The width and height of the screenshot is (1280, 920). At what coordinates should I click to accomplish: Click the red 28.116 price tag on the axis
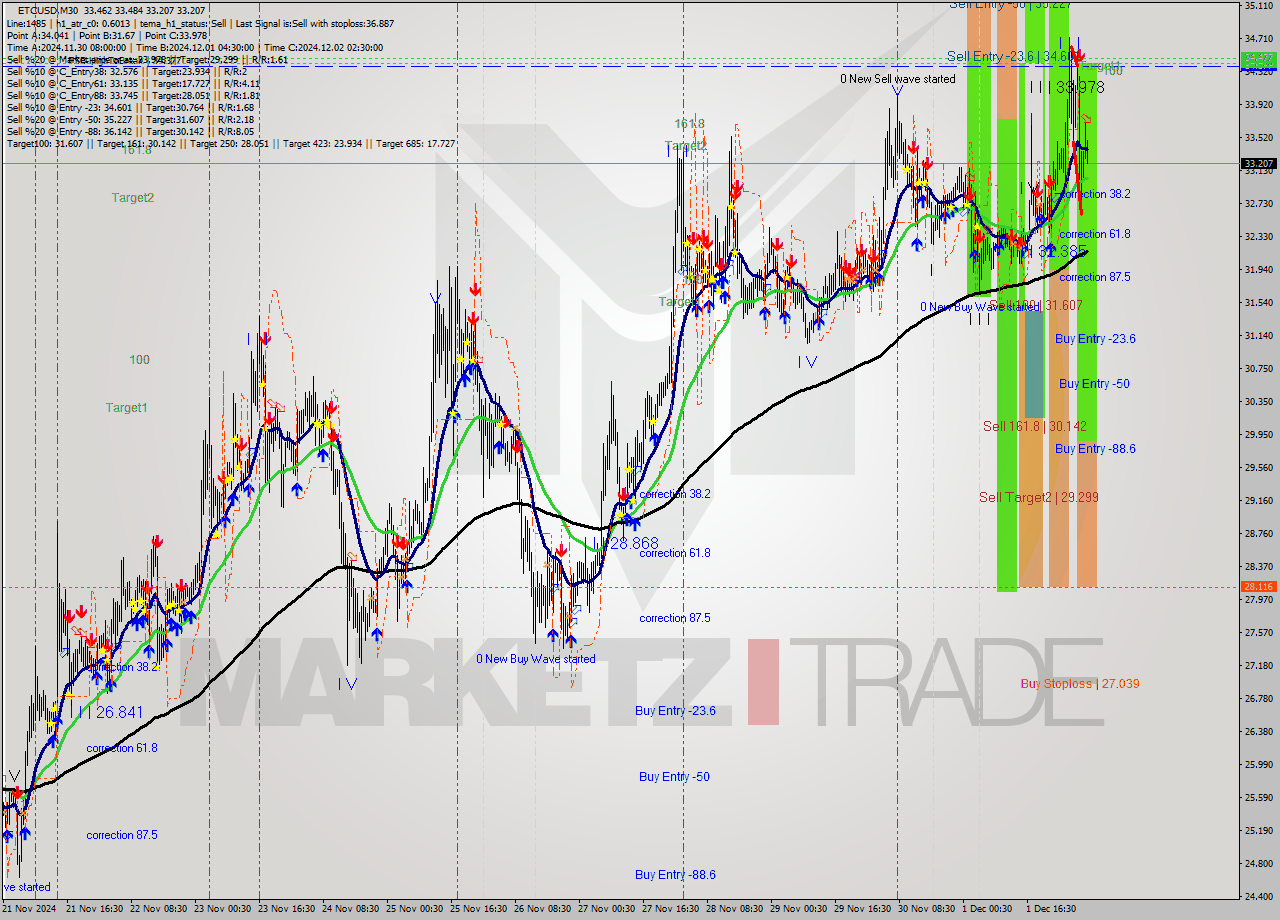pyautogui.click(x=1258, y=587)
